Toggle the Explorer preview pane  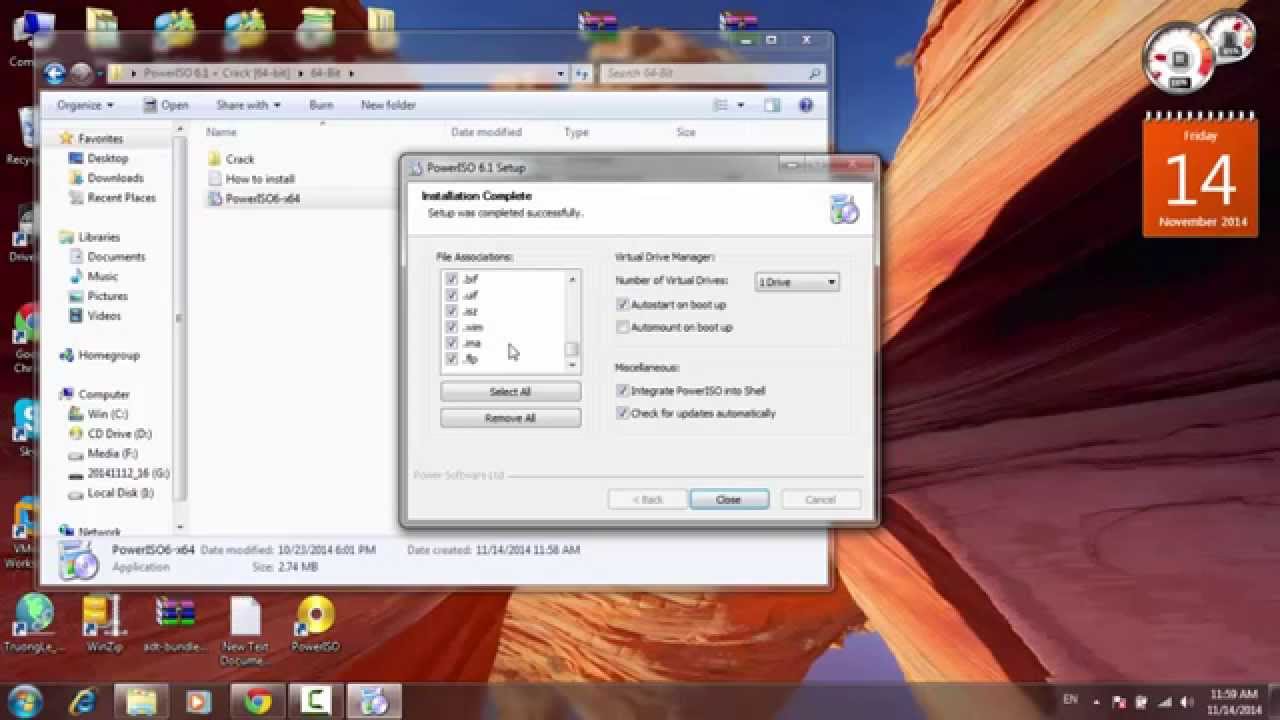[772, 105]
